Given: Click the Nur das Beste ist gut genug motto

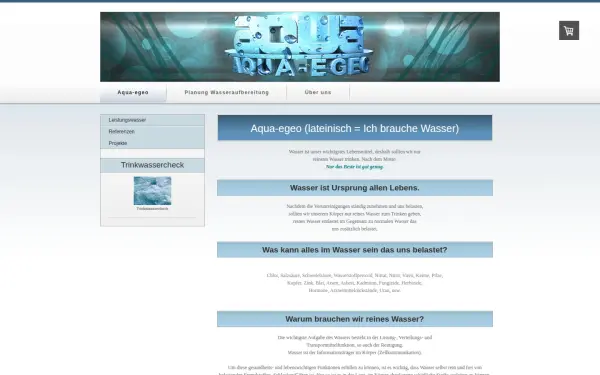Looking at the screenshot, I should pos(354,167).
